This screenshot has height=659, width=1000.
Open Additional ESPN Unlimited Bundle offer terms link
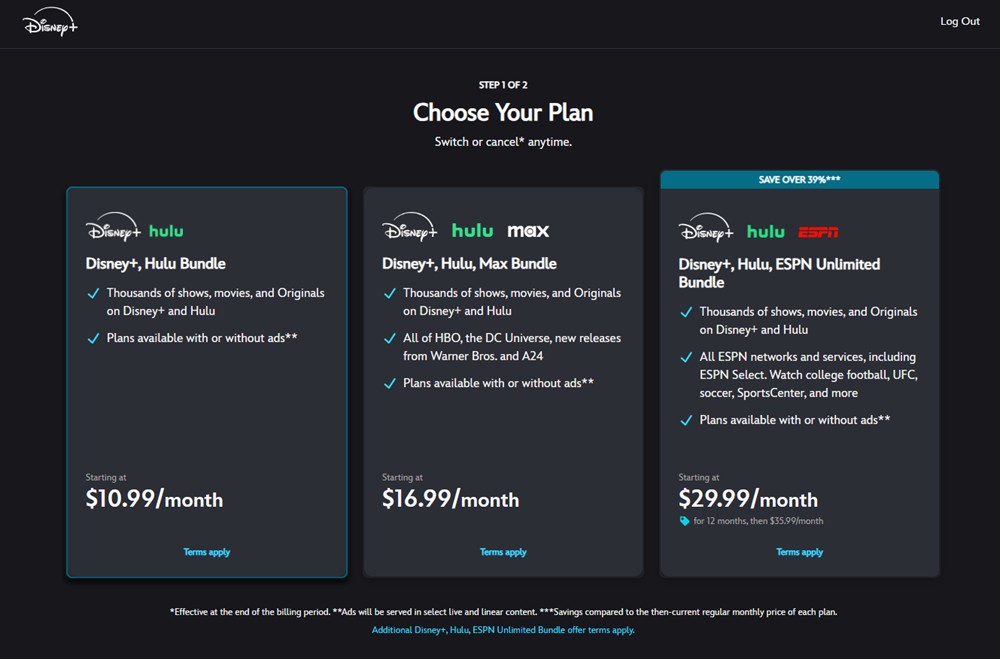coord(503,630)
